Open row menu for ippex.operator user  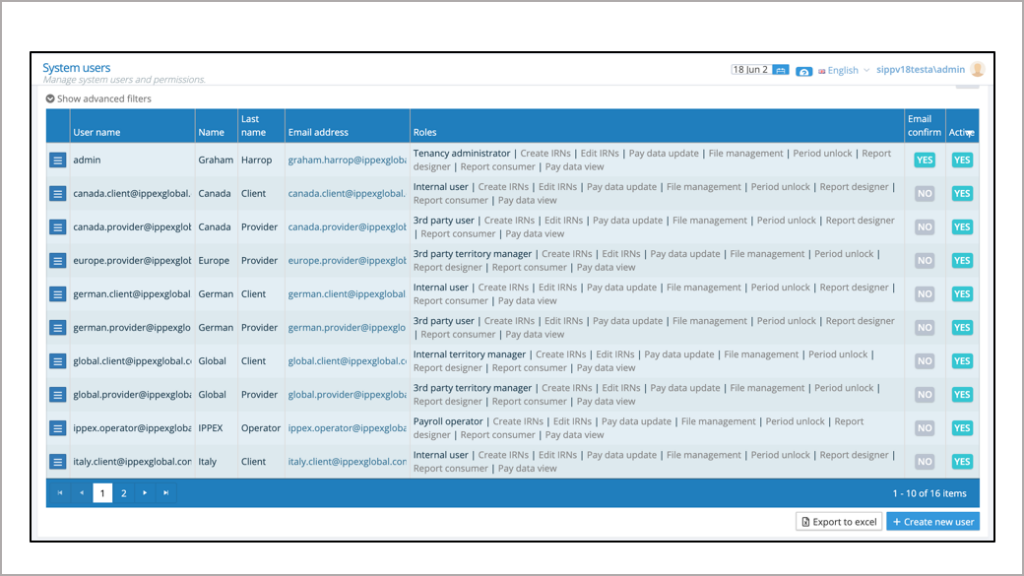(x=58, y=428)
